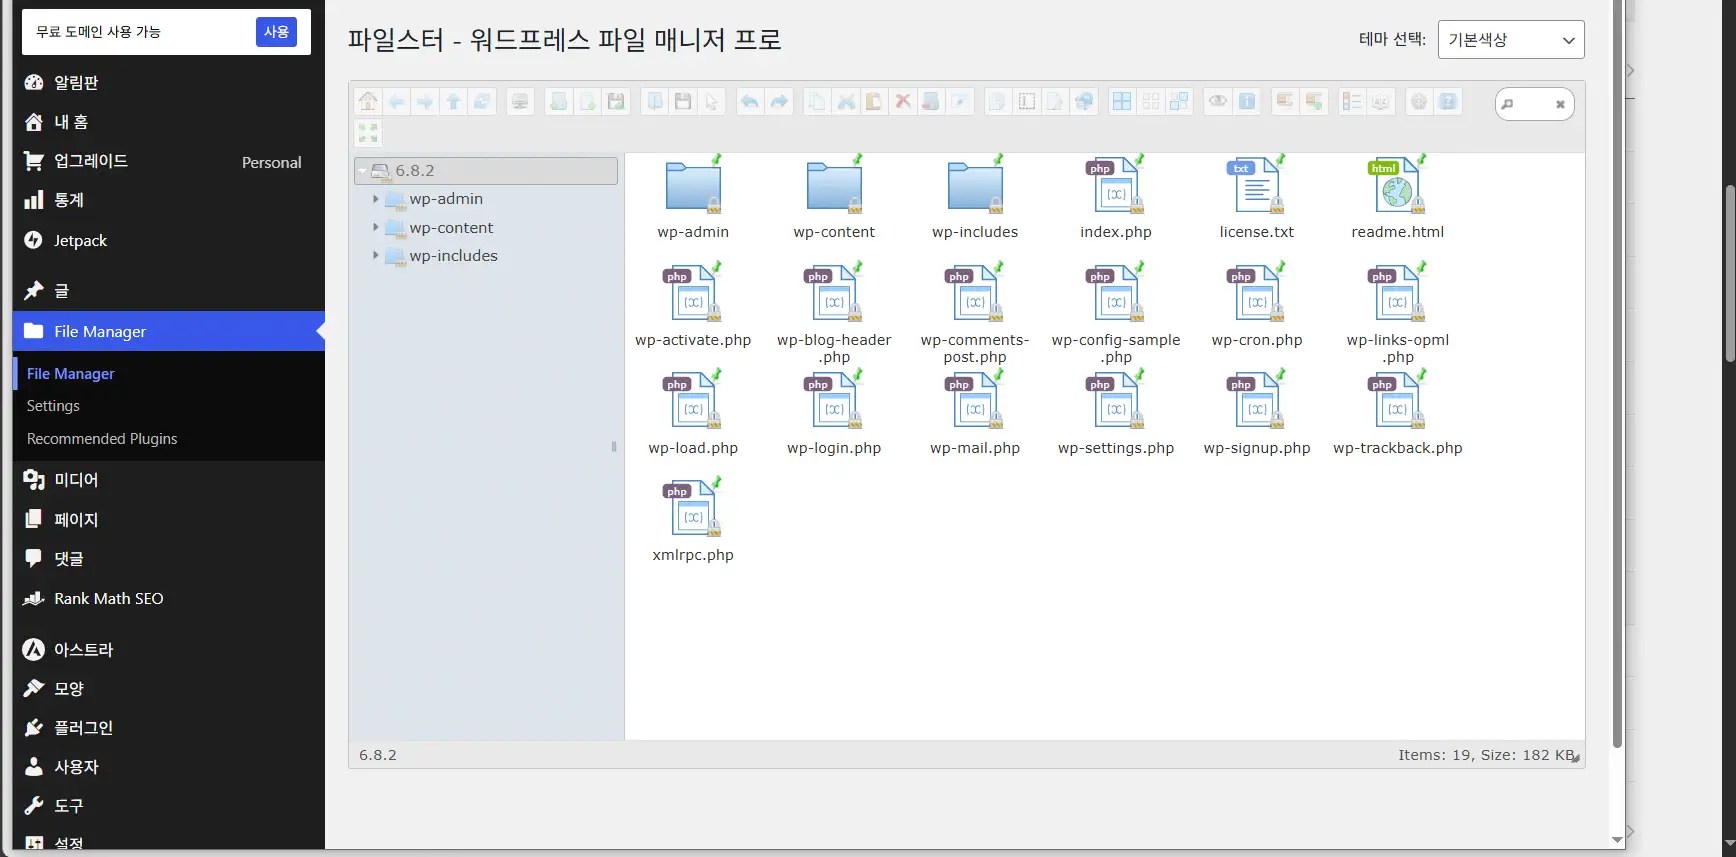Open the theme selection dropdown
The width and height of the screenshot is (1736, 857).
(x=1511, y=40)
